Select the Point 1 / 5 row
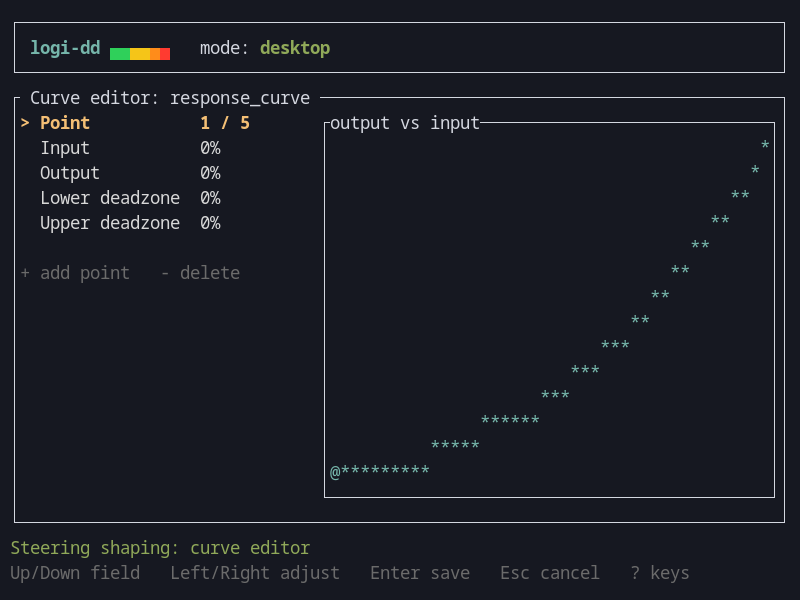Screen dimensions: 800x600 point(135,123)
